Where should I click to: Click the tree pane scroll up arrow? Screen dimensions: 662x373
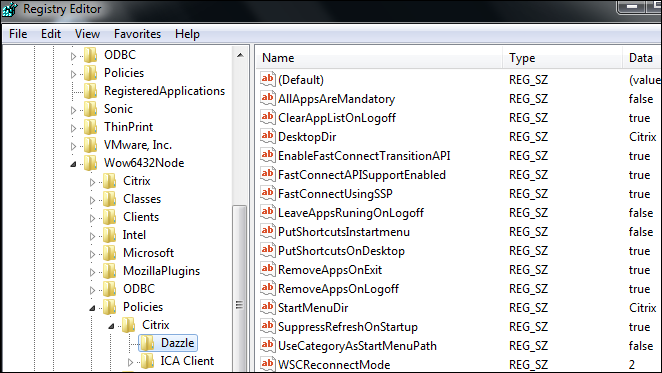(240, 55)
